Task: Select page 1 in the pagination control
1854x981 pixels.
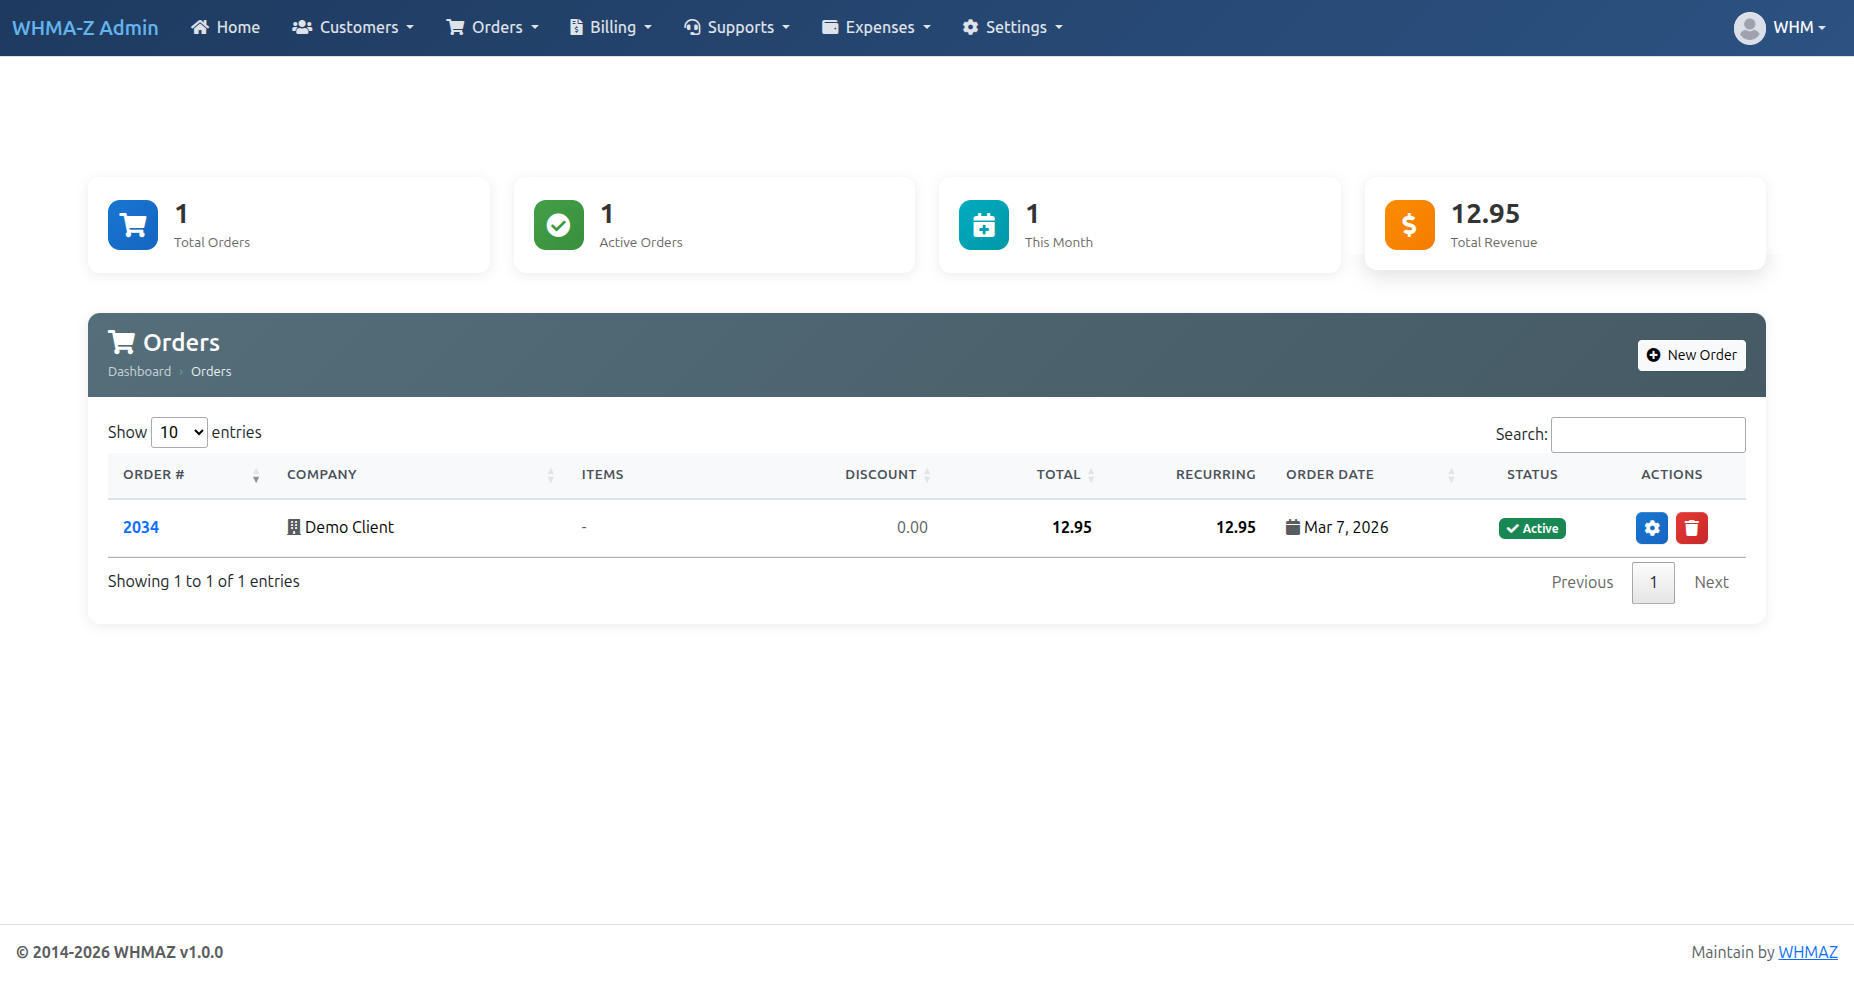Action: [1653, 582]
